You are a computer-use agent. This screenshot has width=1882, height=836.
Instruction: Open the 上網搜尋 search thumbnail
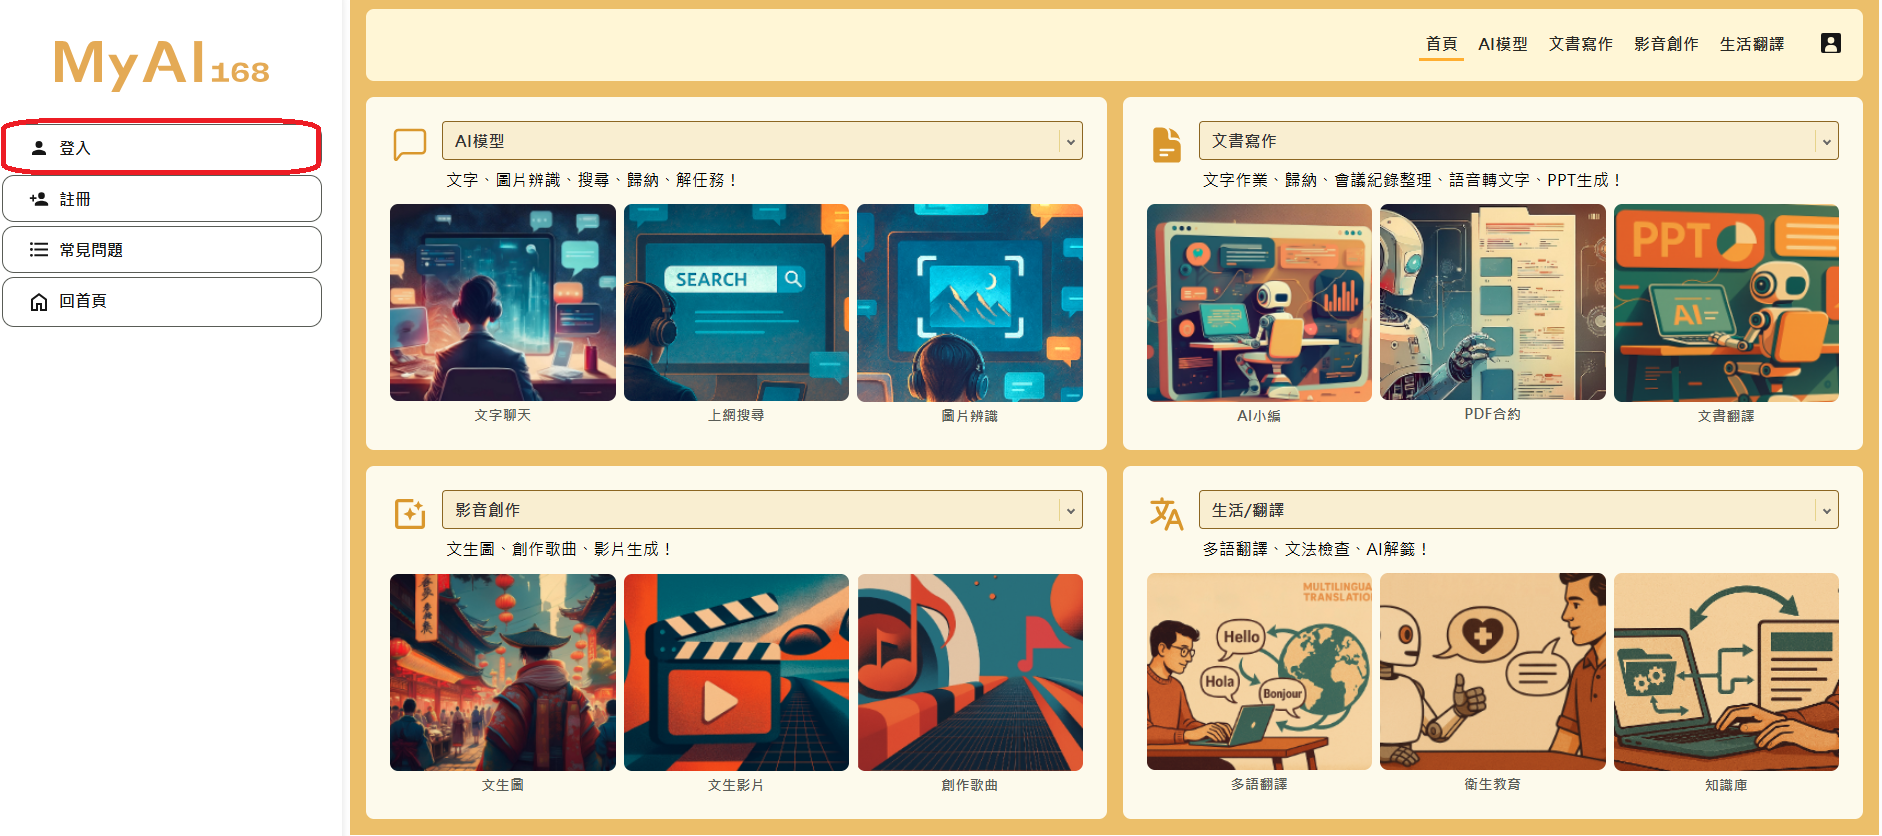pyautogui.click(x=736, y=303)
